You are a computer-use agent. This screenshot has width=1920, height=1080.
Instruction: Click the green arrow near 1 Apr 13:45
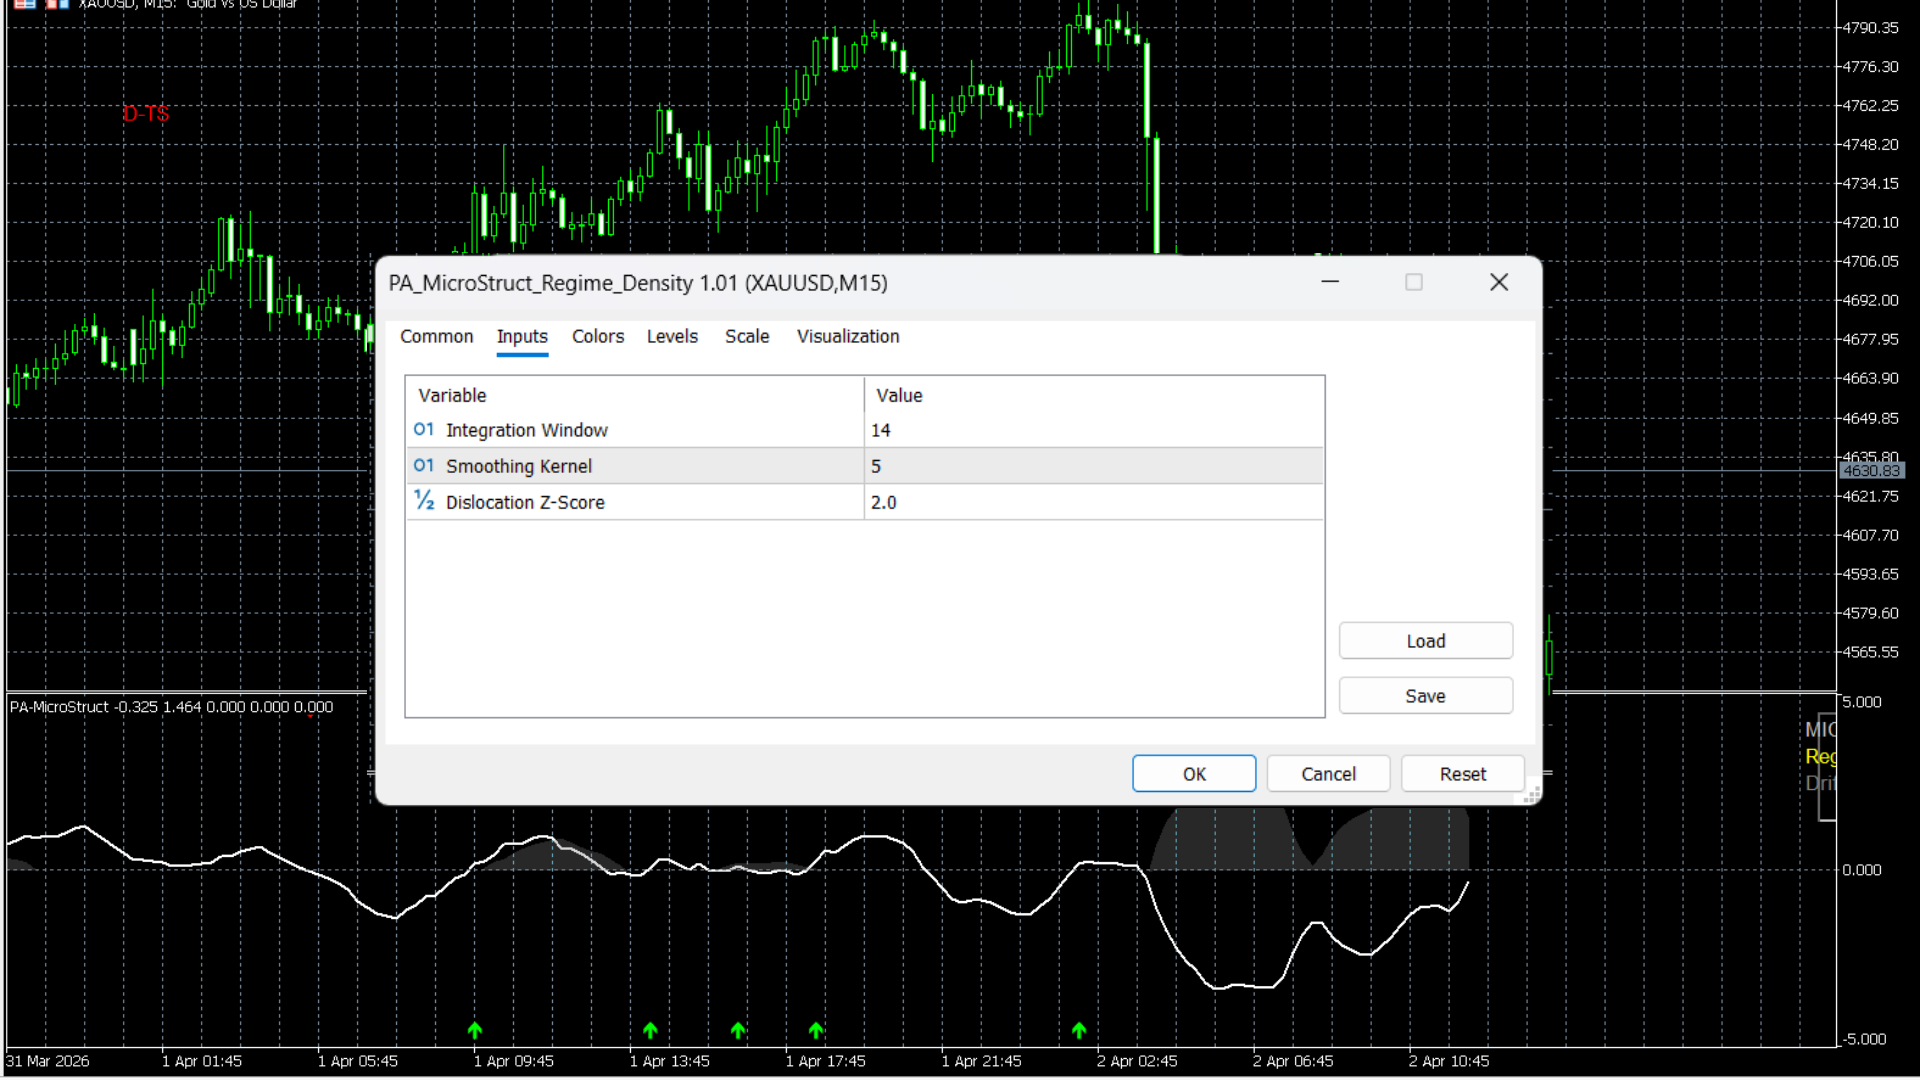coord(650,1030)
